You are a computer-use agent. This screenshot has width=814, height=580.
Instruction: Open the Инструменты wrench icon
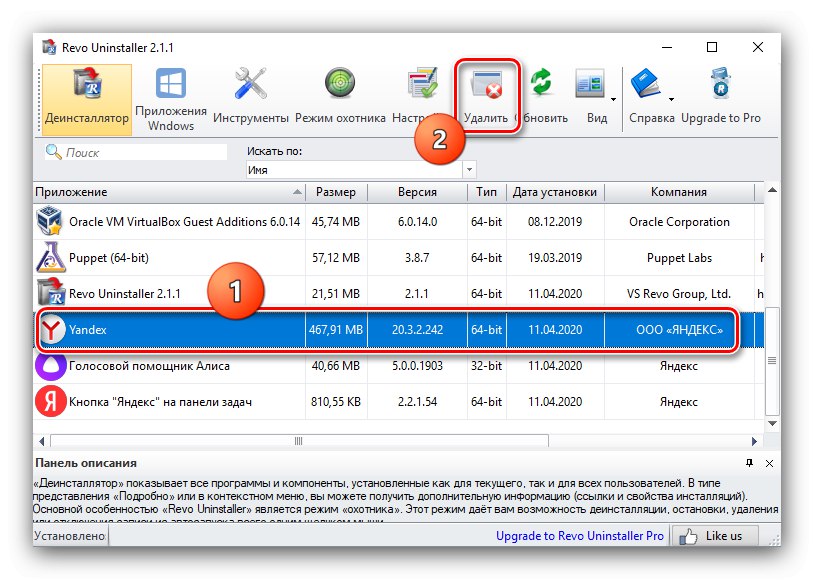[250, 83]
